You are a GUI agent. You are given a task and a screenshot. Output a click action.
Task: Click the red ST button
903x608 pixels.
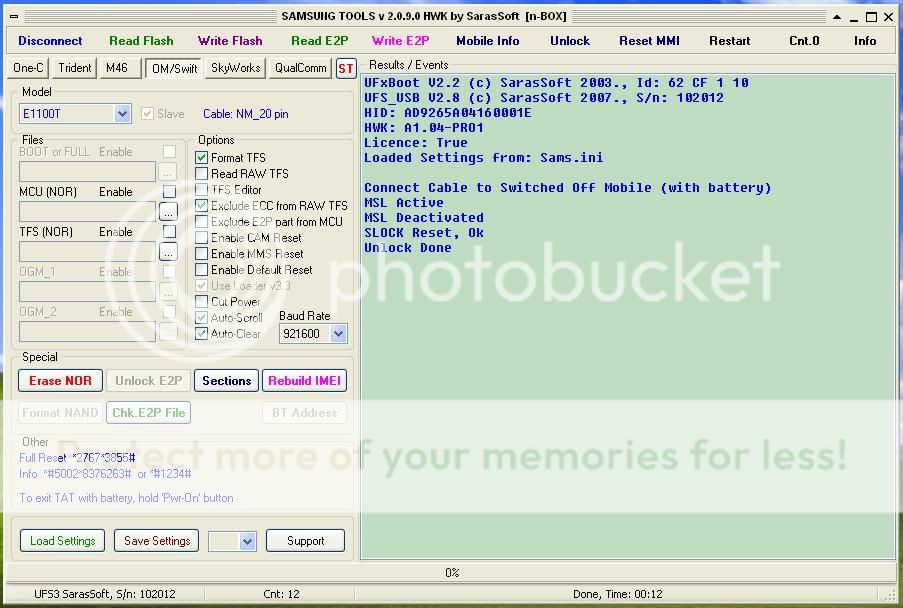[x=346, y=69]
